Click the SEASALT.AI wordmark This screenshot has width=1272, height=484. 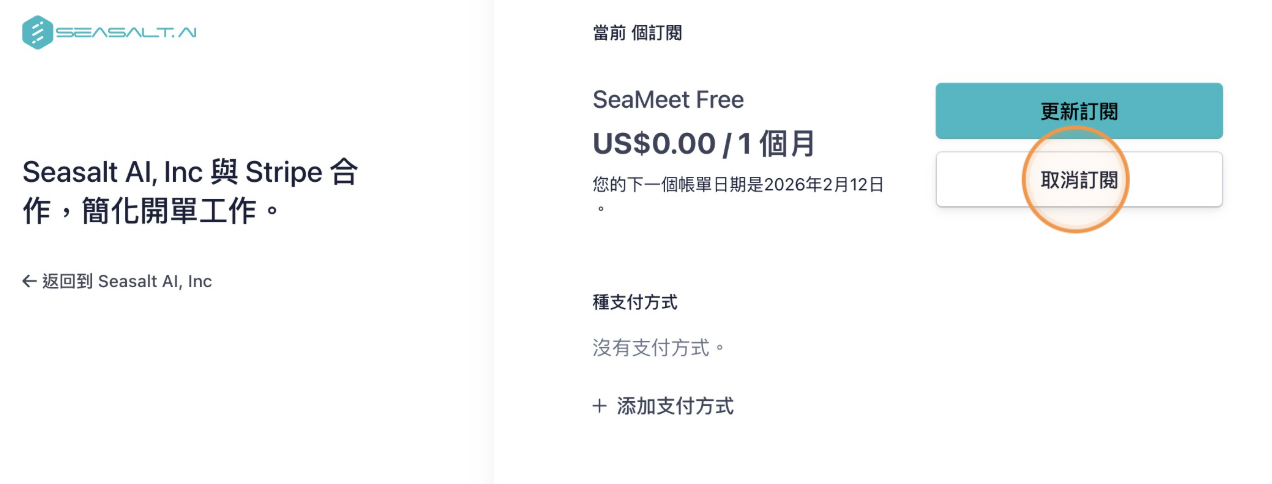click(126, 32)
